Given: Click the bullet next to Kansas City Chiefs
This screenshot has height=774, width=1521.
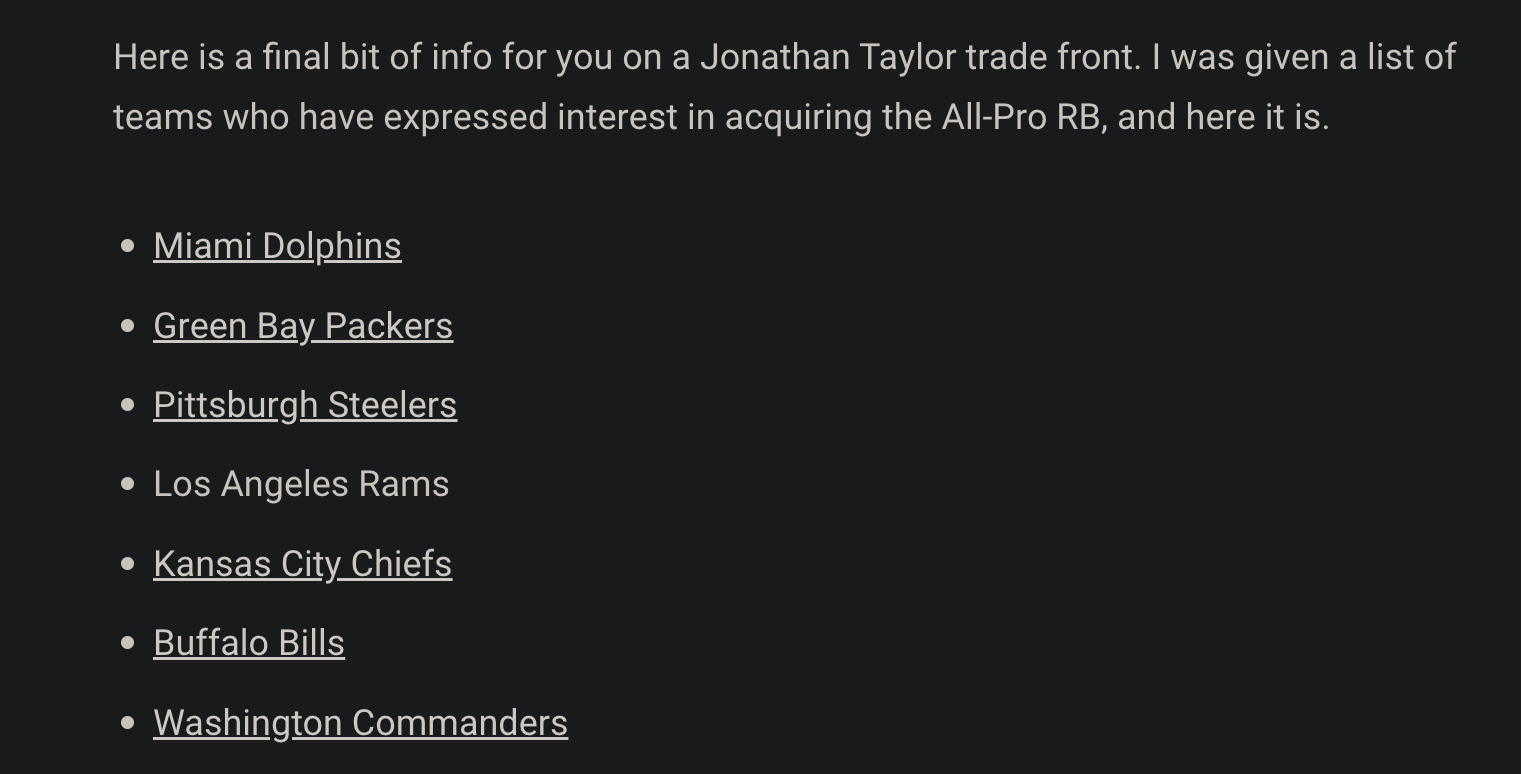Looking at the screenshot, I should click(x=127, y=564).
